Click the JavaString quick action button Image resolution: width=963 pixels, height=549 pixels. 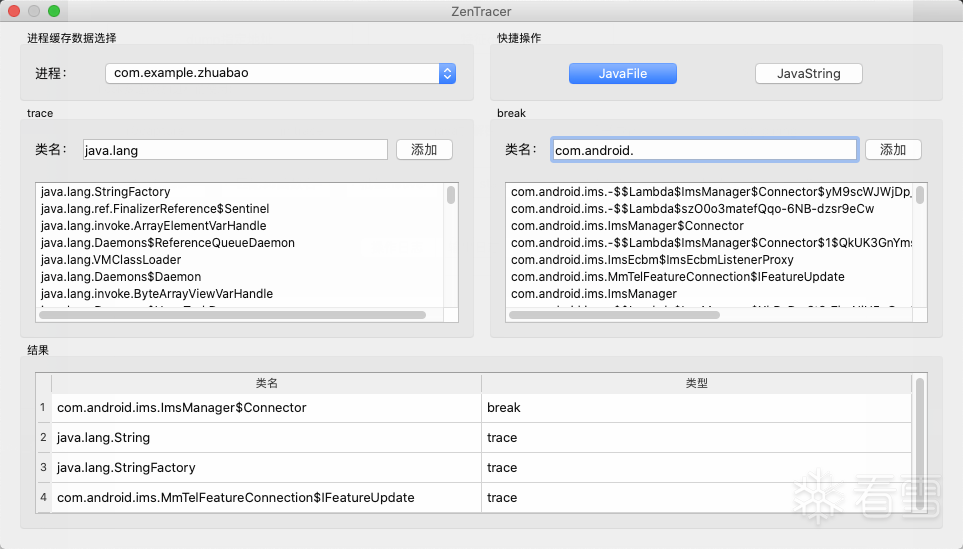808,73
